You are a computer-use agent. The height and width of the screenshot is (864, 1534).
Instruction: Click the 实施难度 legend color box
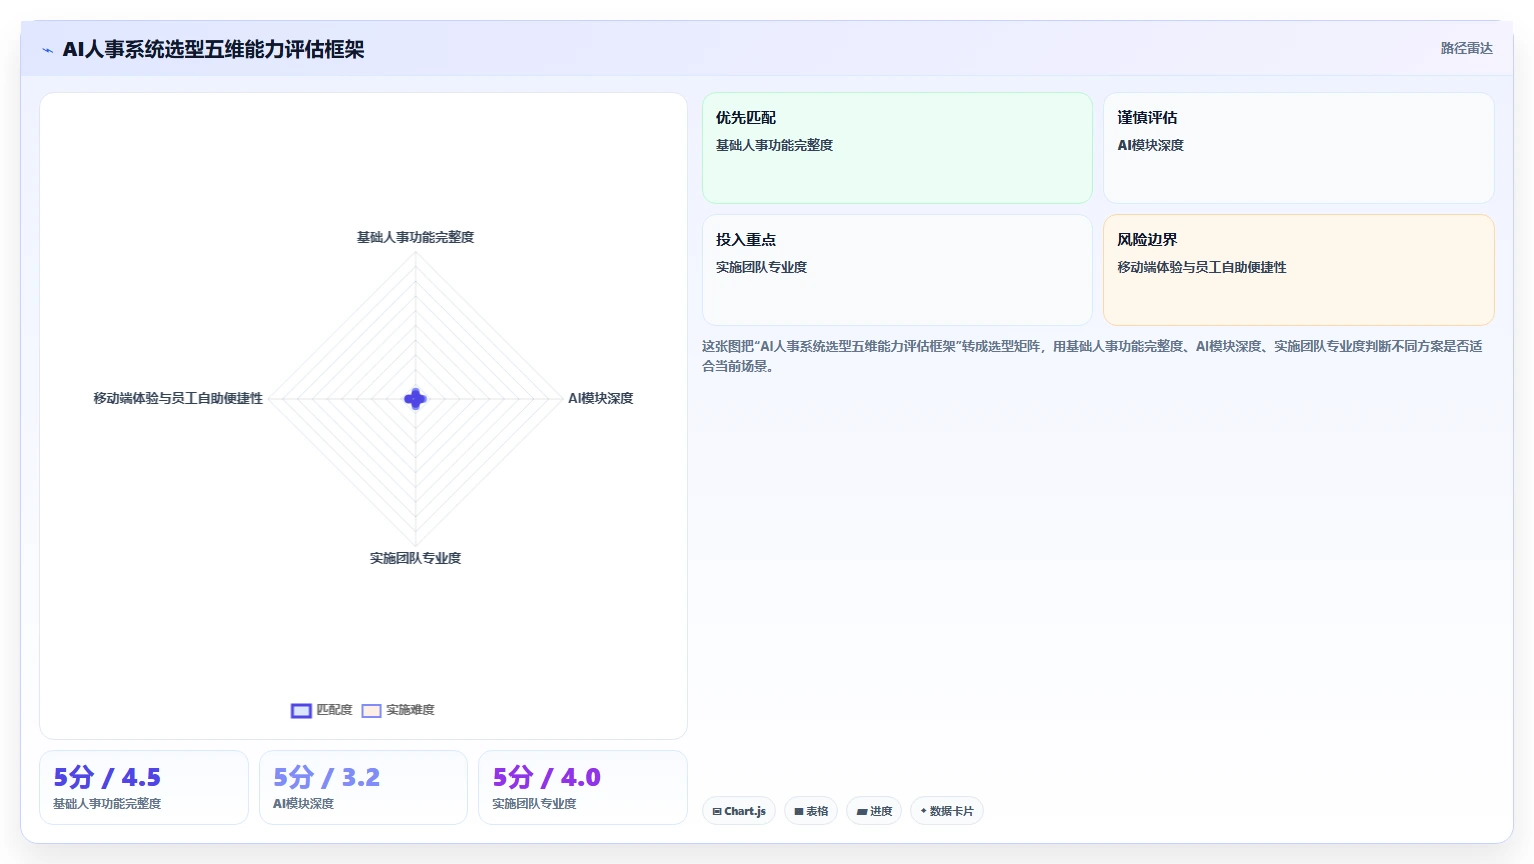(x=371, y=710)
